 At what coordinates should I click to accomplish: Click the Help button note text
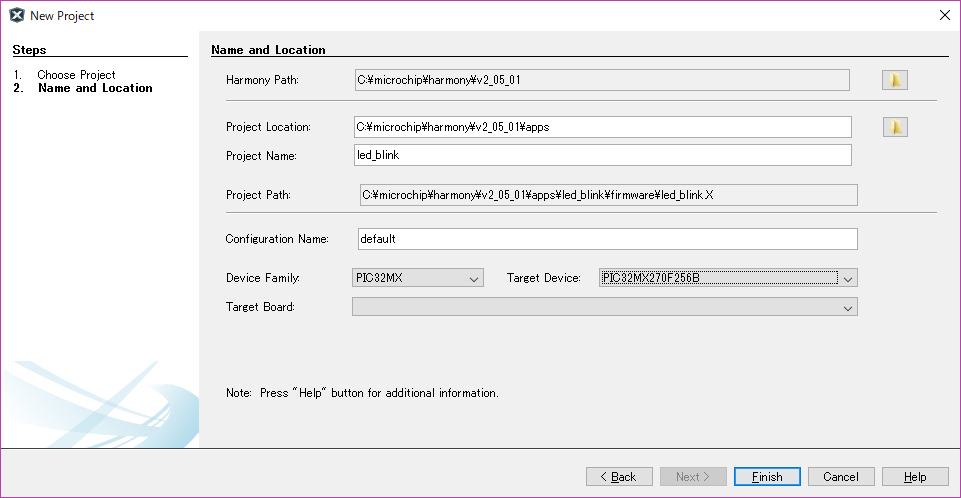362,393
